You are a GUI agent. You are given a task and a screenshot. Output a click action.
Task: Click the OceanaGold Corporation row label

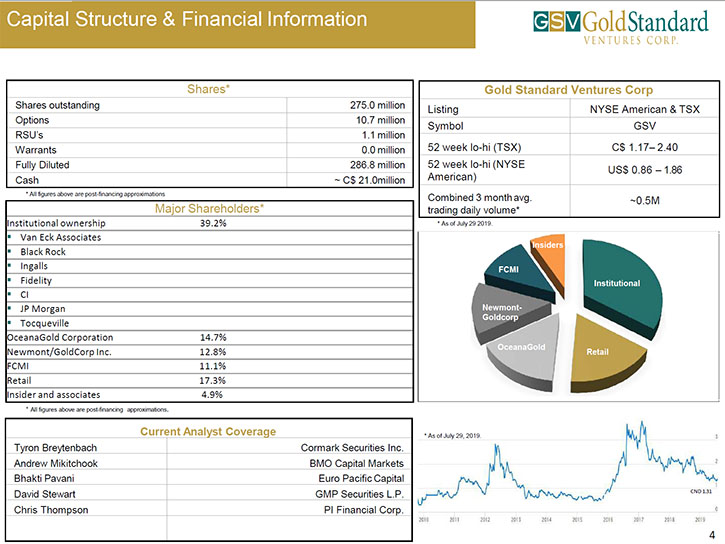click(x=60, y=337)
